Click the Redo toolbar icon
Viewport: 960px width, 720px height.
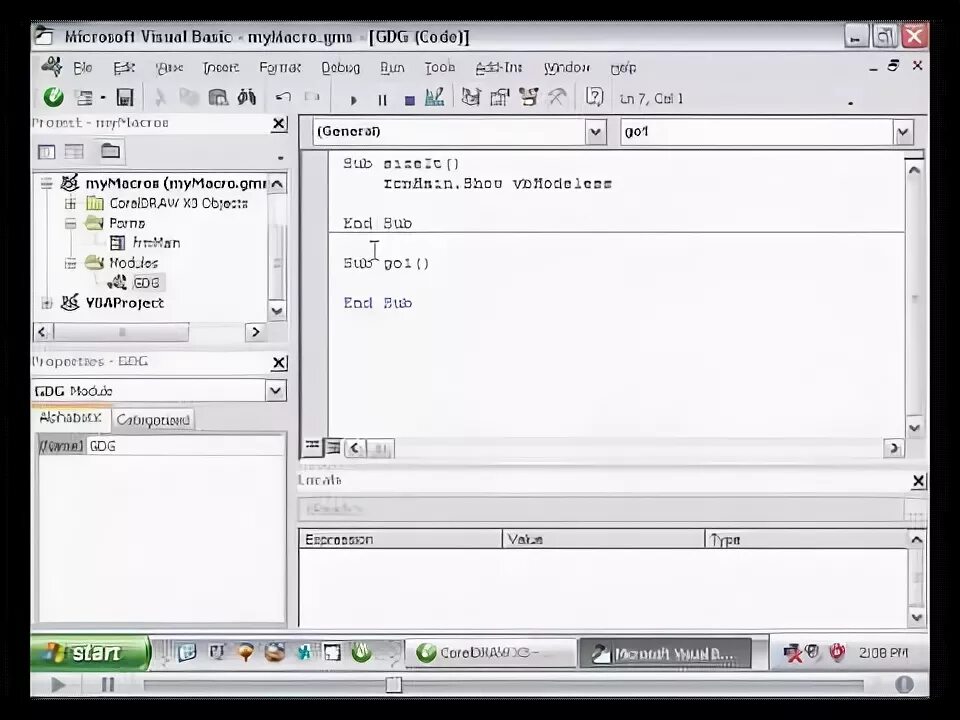(x=312, y=97)
